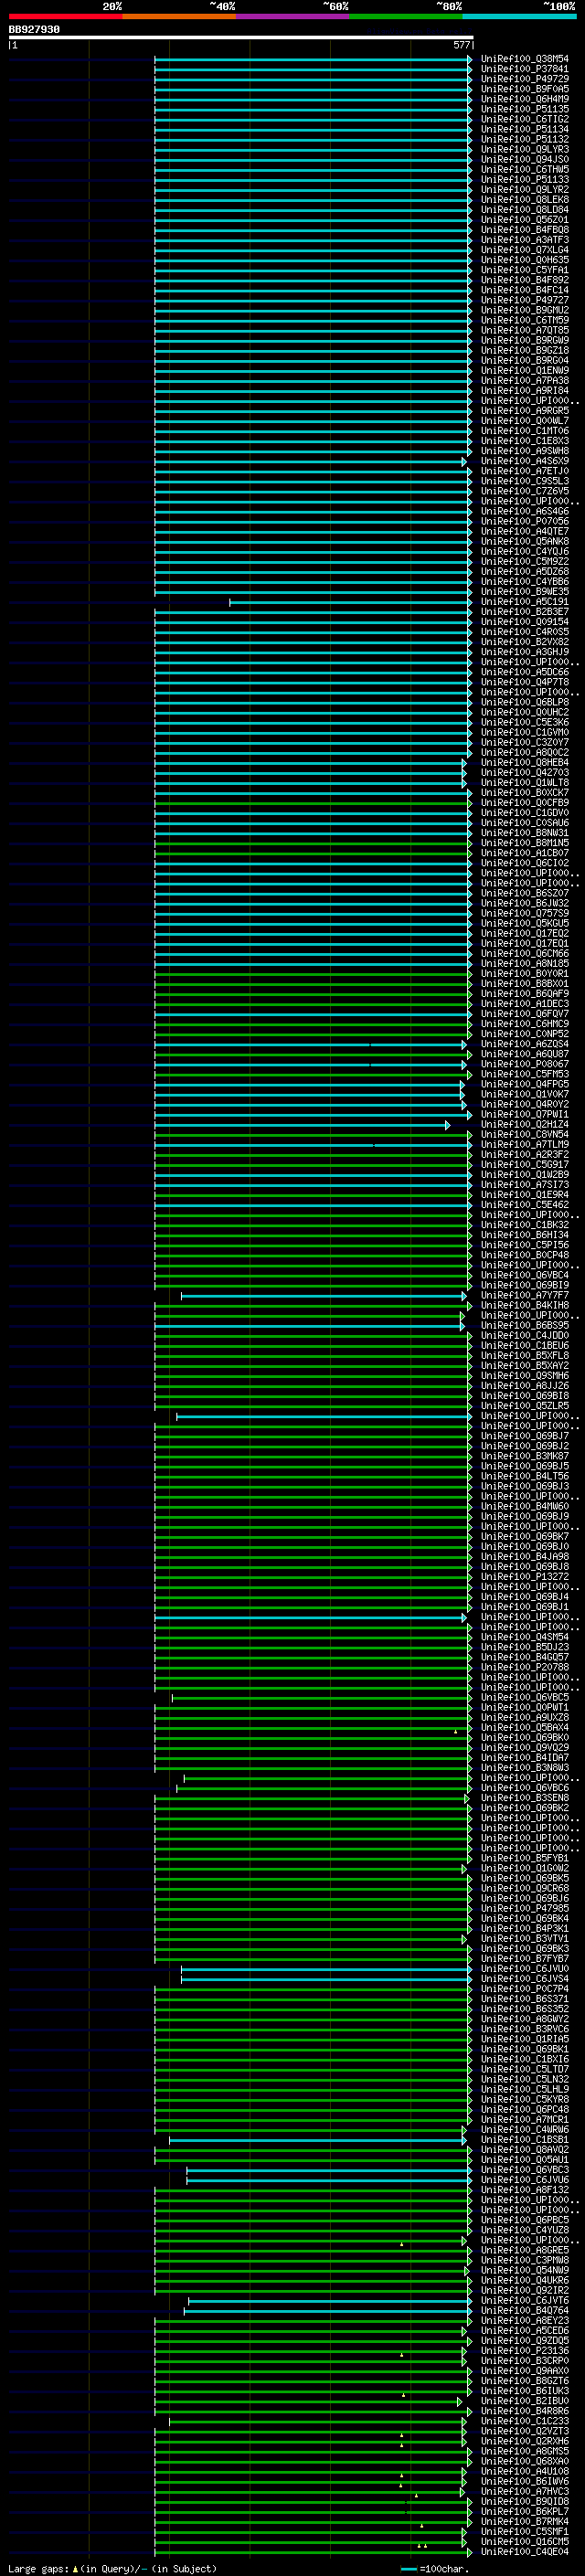Click the =100char. scale legend

point(434,2569)
